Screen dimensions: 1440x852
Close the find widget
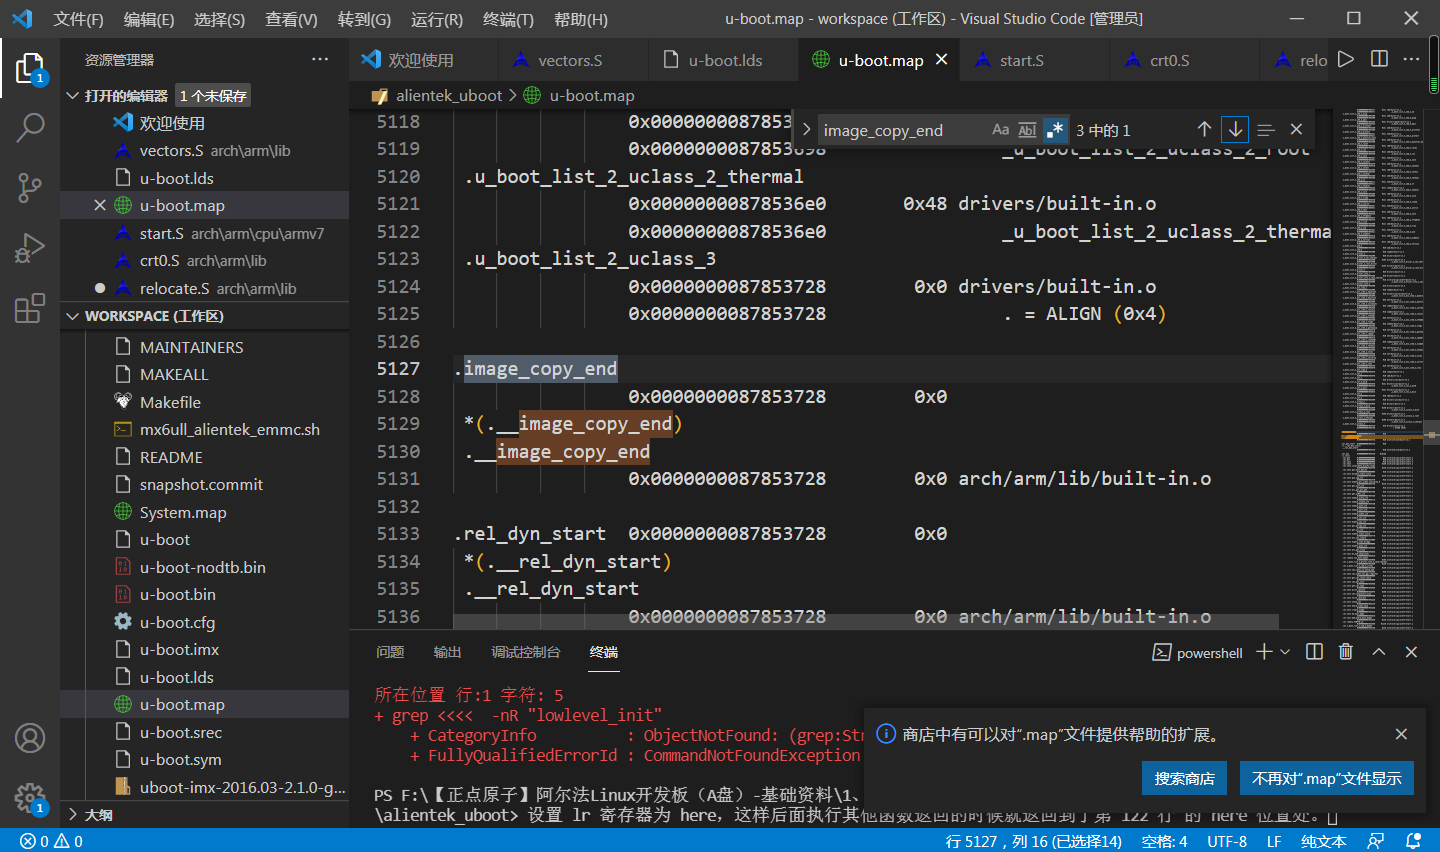tap(1296, 130)
